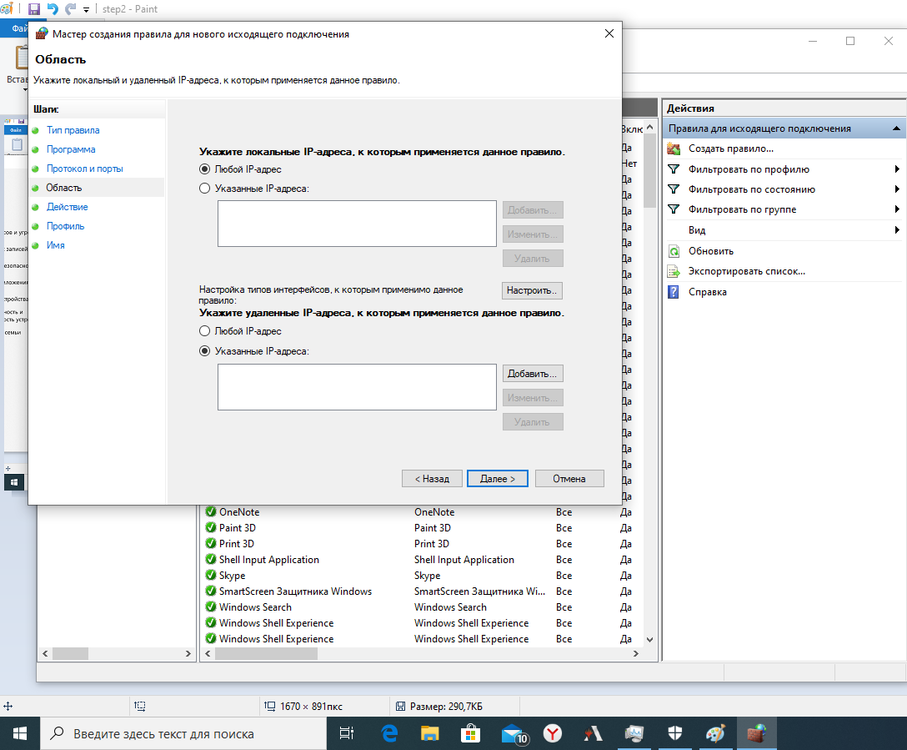Select 'Протокол и порты' wizard step

tap(84, 169)
